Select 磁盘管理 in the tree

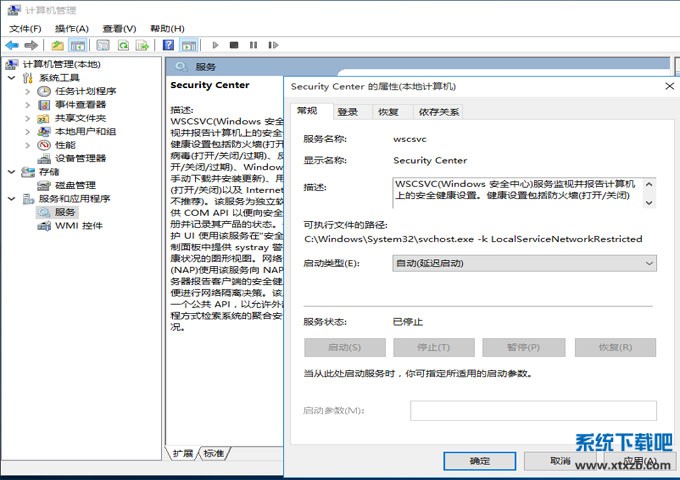pos(75,185)
